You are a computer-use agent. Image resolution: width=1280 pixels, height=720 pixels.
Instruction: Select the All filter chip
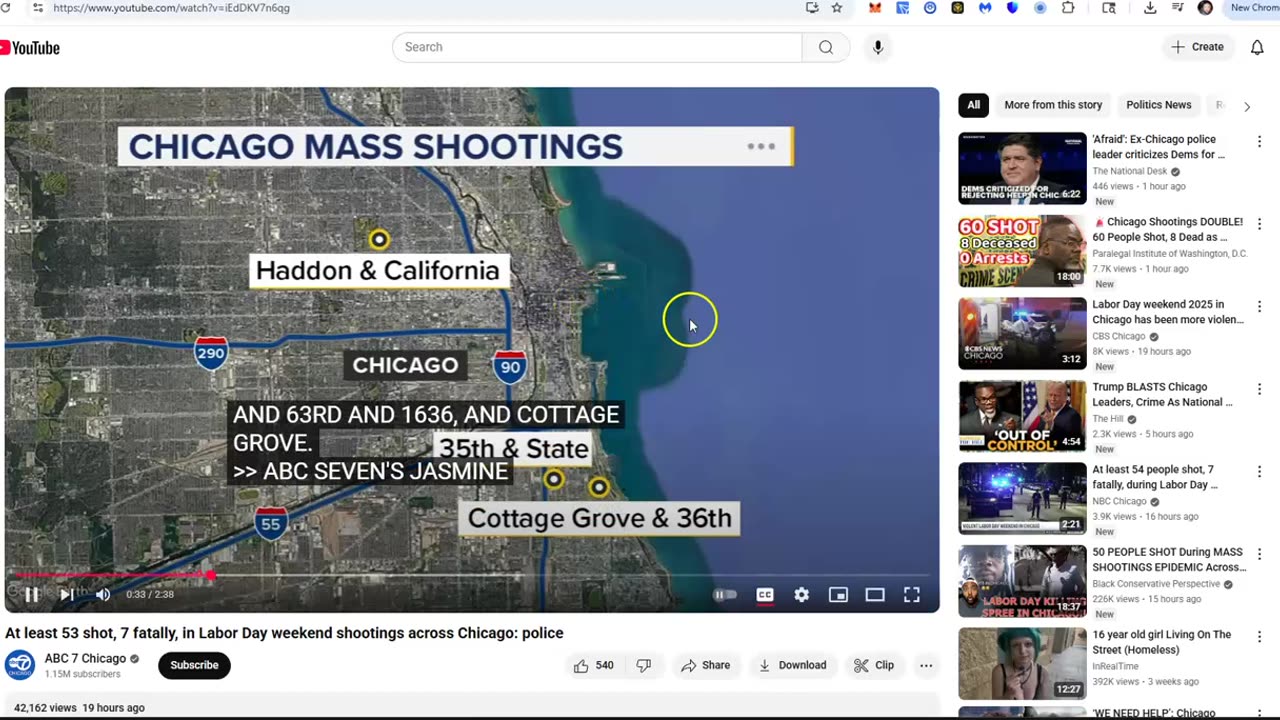click(x=973, y=105)
